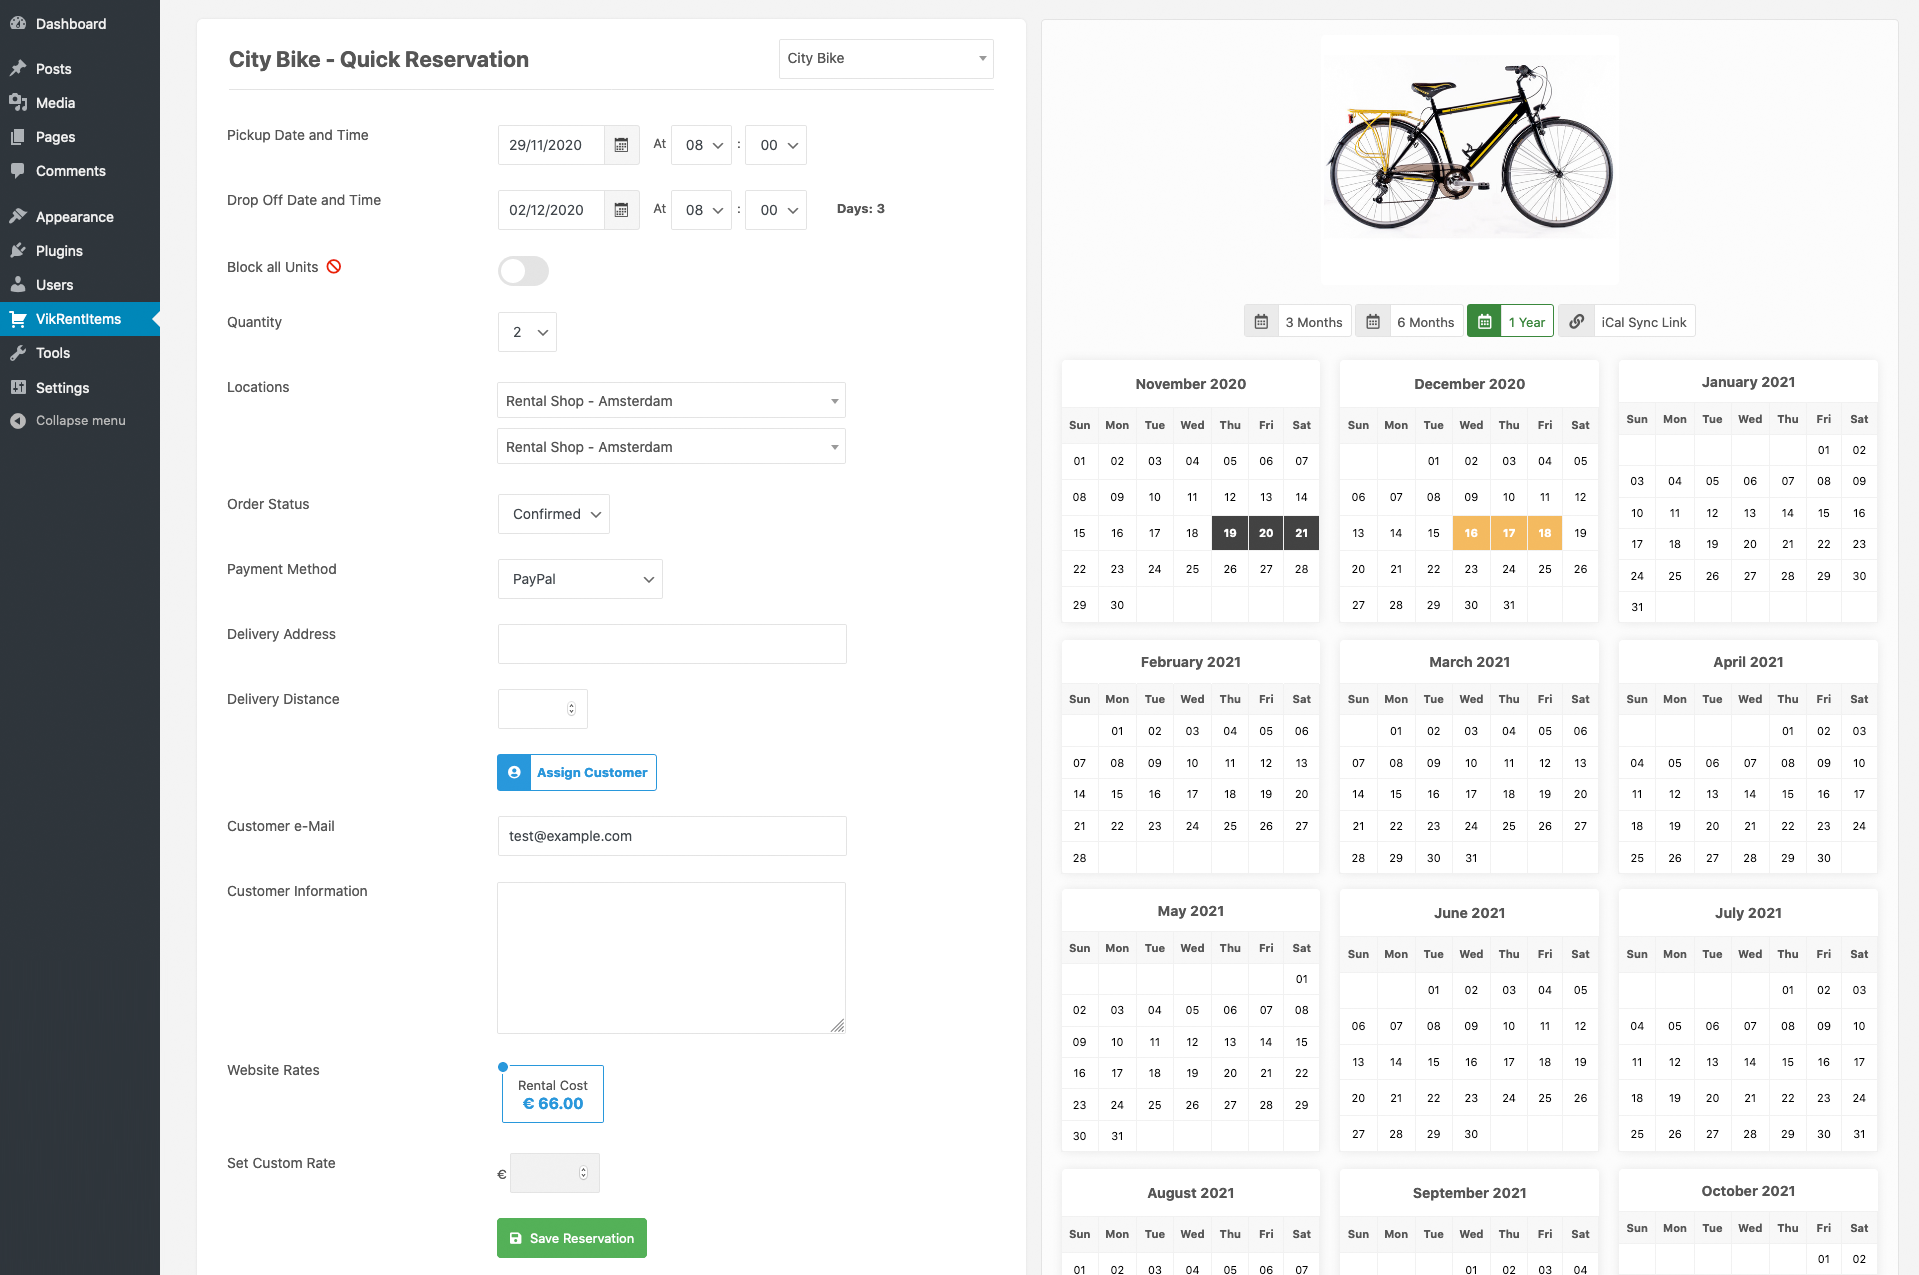Open the drop off date calendar icon
The height and width of the screenshot is (1275, 1919).
pyautogui.click(x=621, y=210)
